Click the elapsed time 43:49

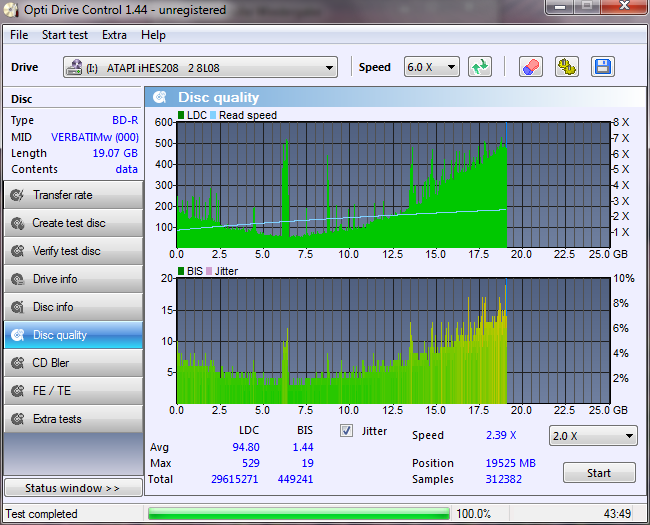[x=617, y=514]
